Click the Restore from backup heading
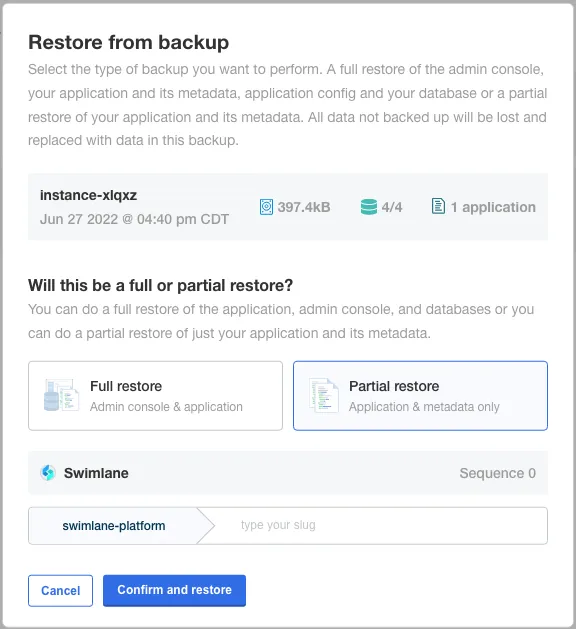This screenshot has height=629, width=576. [x=128, y=43]
